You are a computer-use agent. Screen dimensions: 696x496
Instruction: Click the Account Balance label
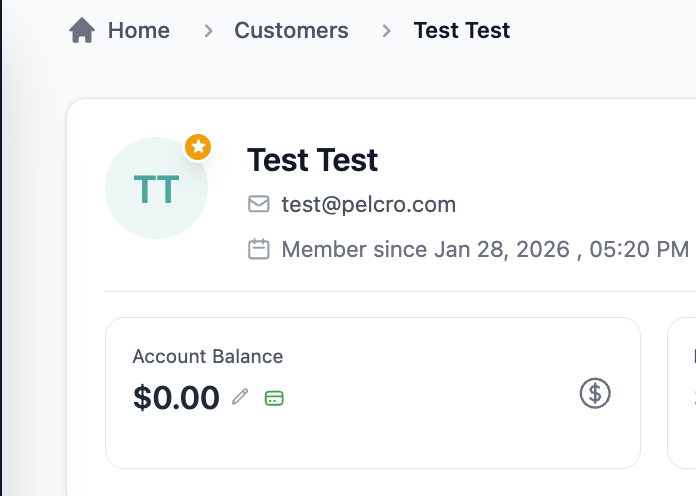[207, 356]
